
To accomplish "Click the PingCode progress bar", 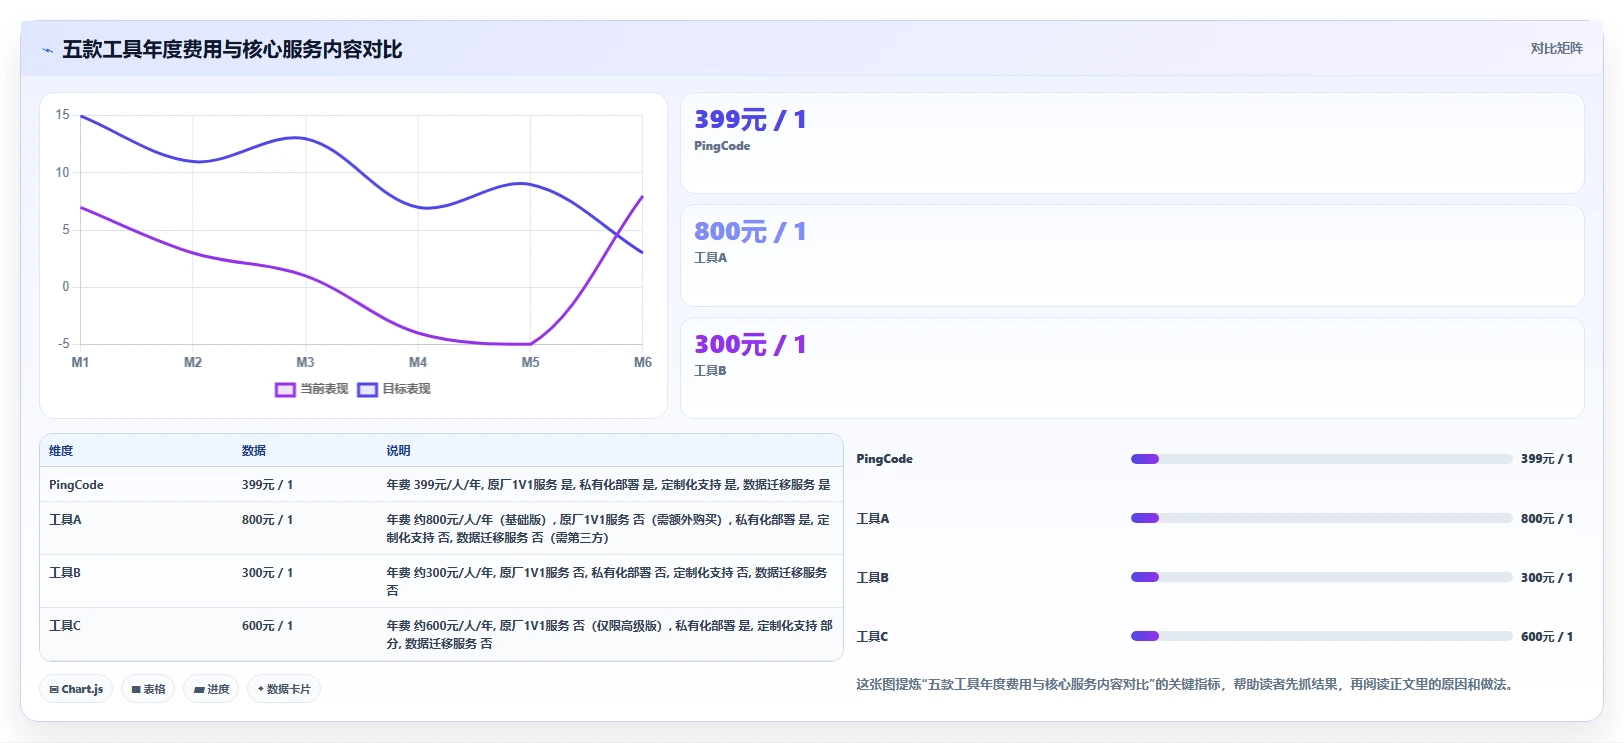I will tap(1321, 459).
